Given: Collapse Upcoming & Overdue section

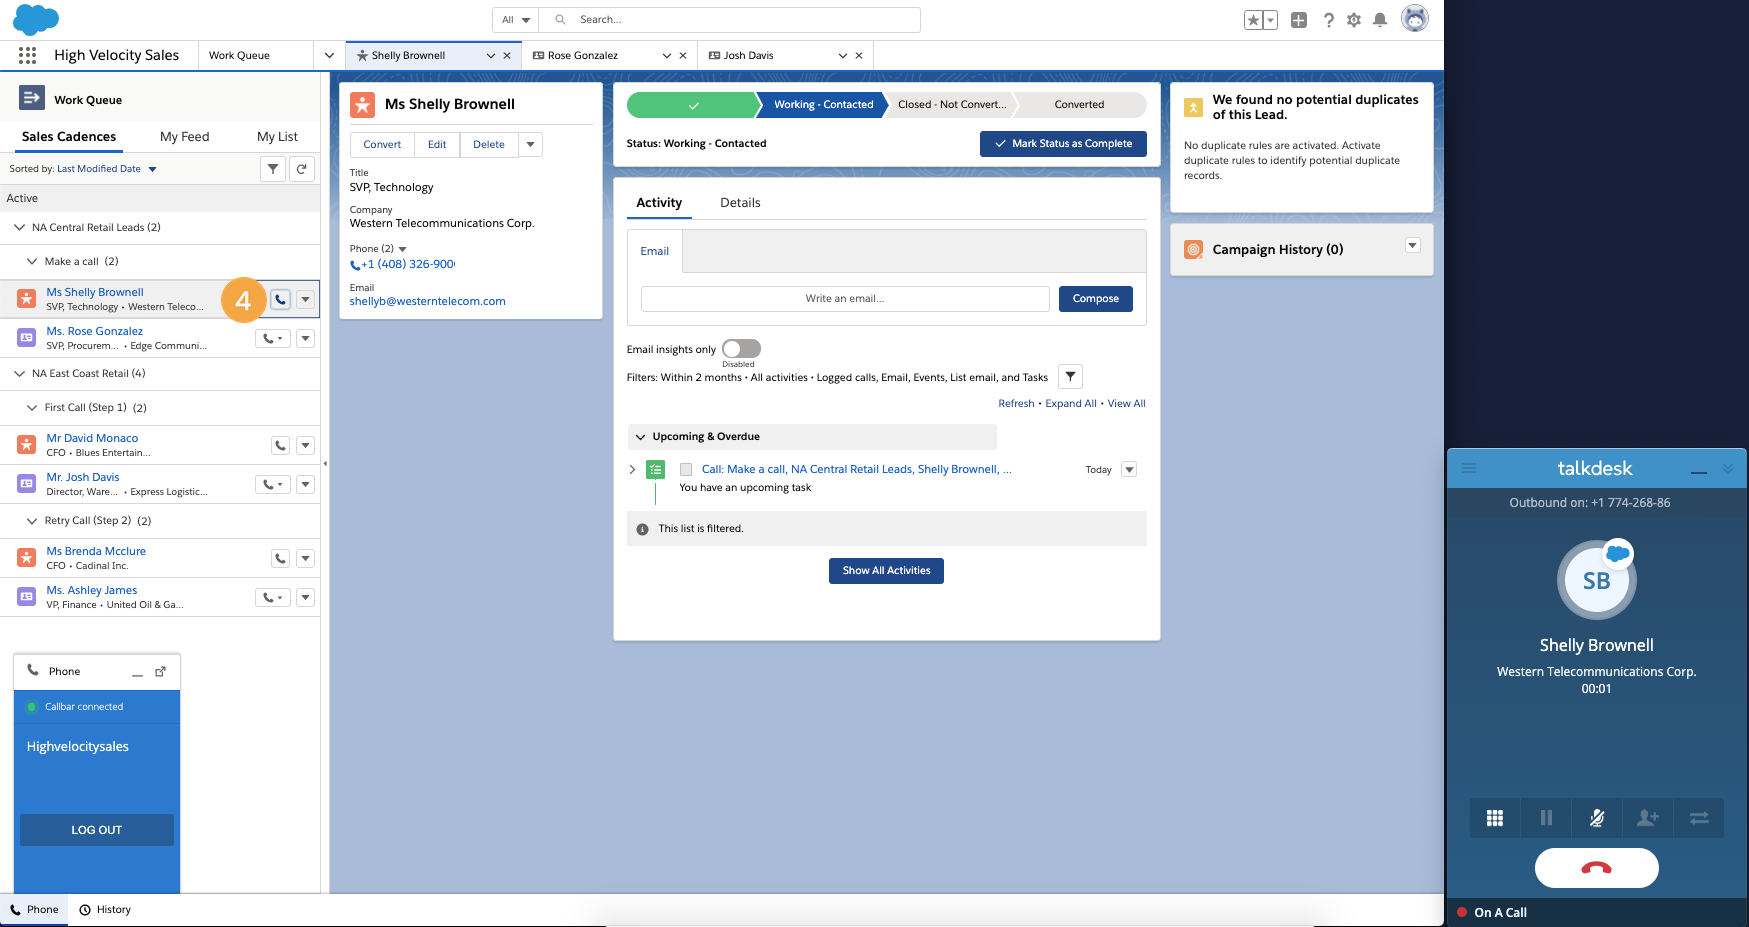Looking at the screenshot, I should 641,437.
